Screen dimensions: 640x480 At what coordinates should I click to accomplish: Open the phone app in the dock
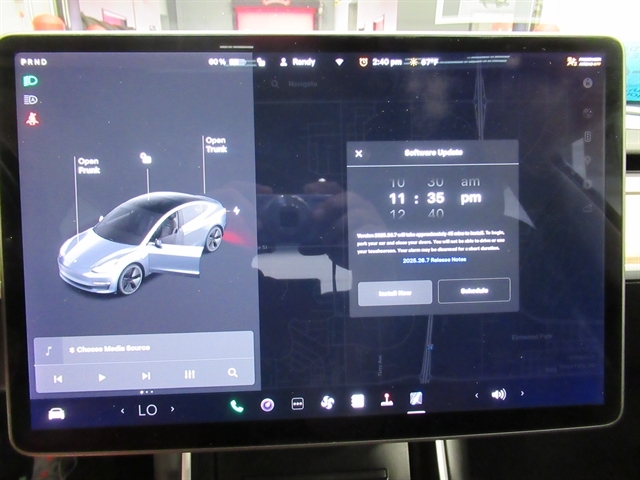click(x=237, y=406)
